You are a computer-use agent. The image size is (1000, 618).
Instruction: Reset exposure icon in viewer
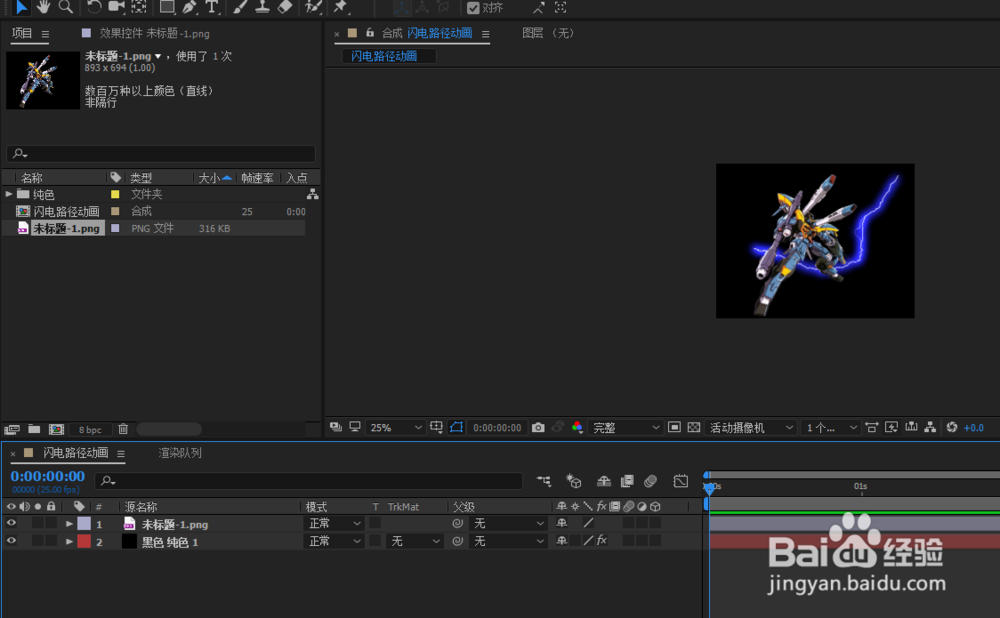point(952,427)
